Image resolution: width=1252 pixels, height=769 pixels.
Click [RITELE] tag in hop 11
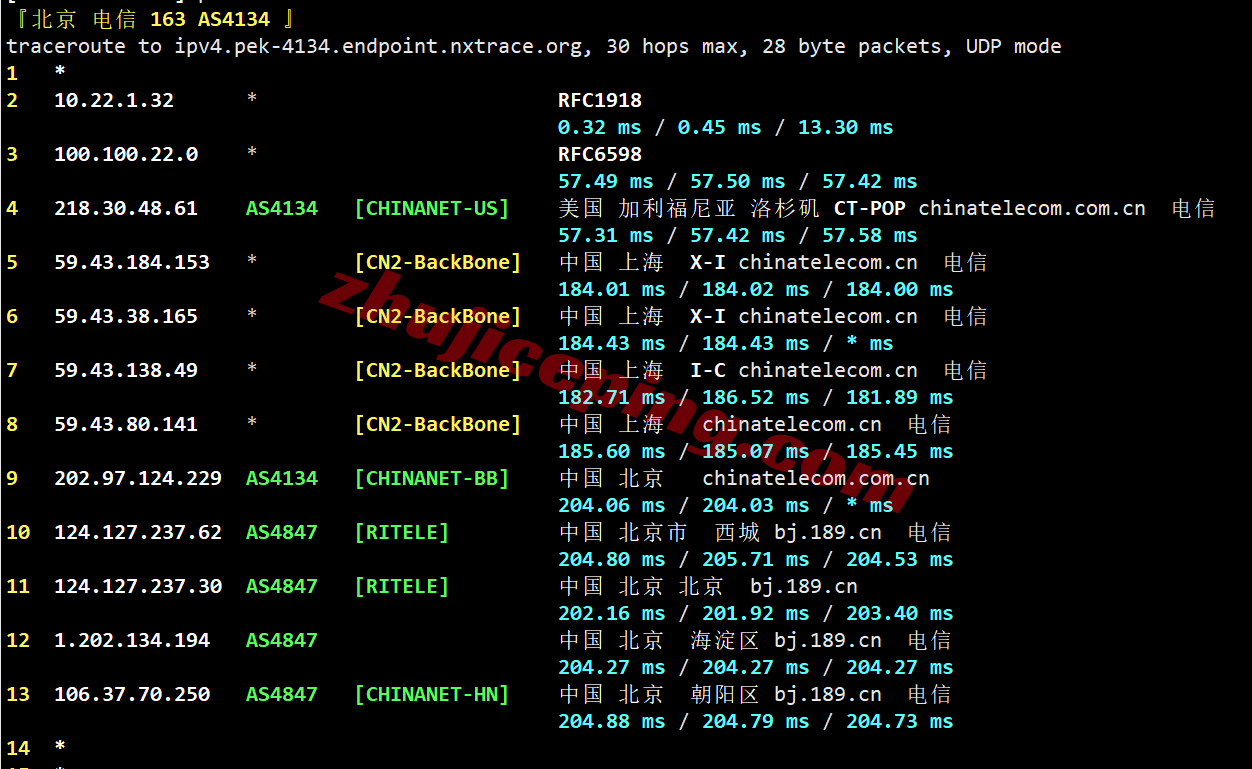pyautogui.click(x=402, y=586)
